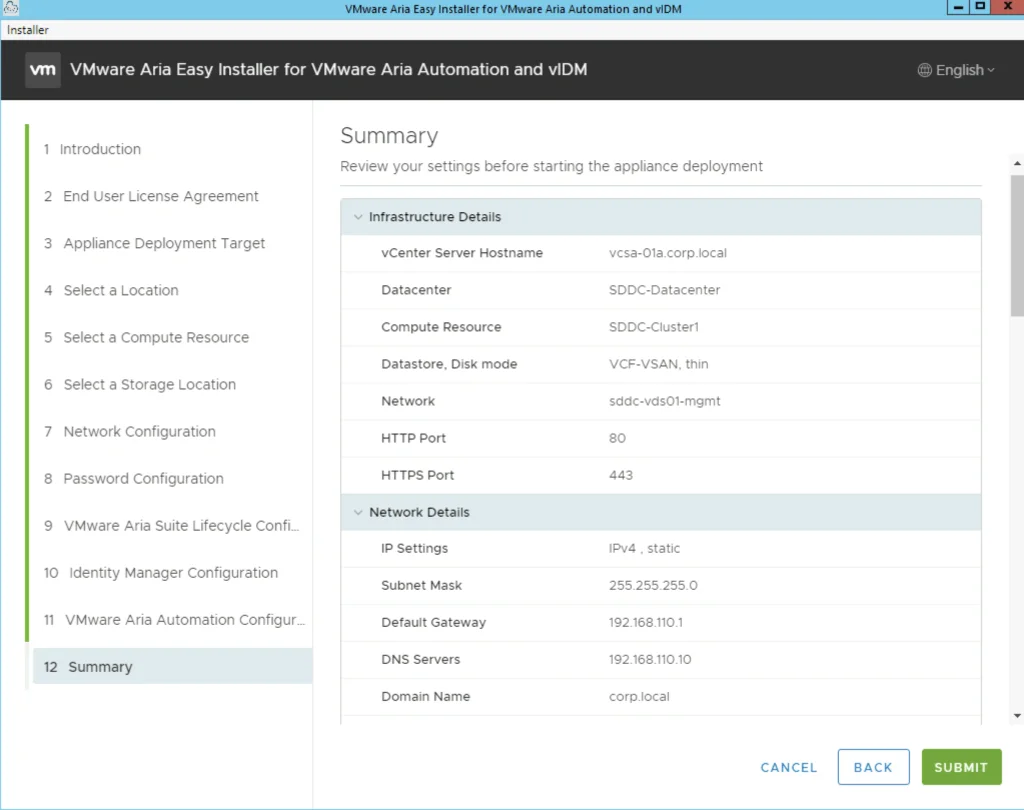The width and height of the screenshot is (1024, 810).
Task: Click the 255.255.255.0 subnet mask value
Action: 653,585
